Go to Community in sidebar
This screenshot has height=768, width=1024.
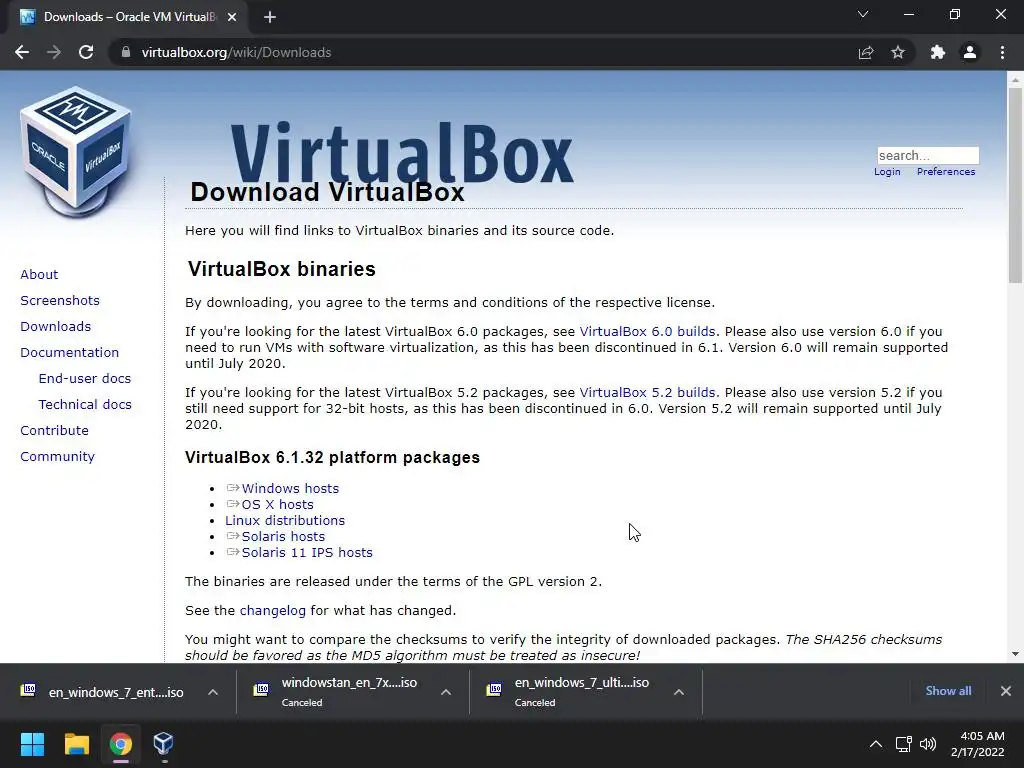(57, 457)
